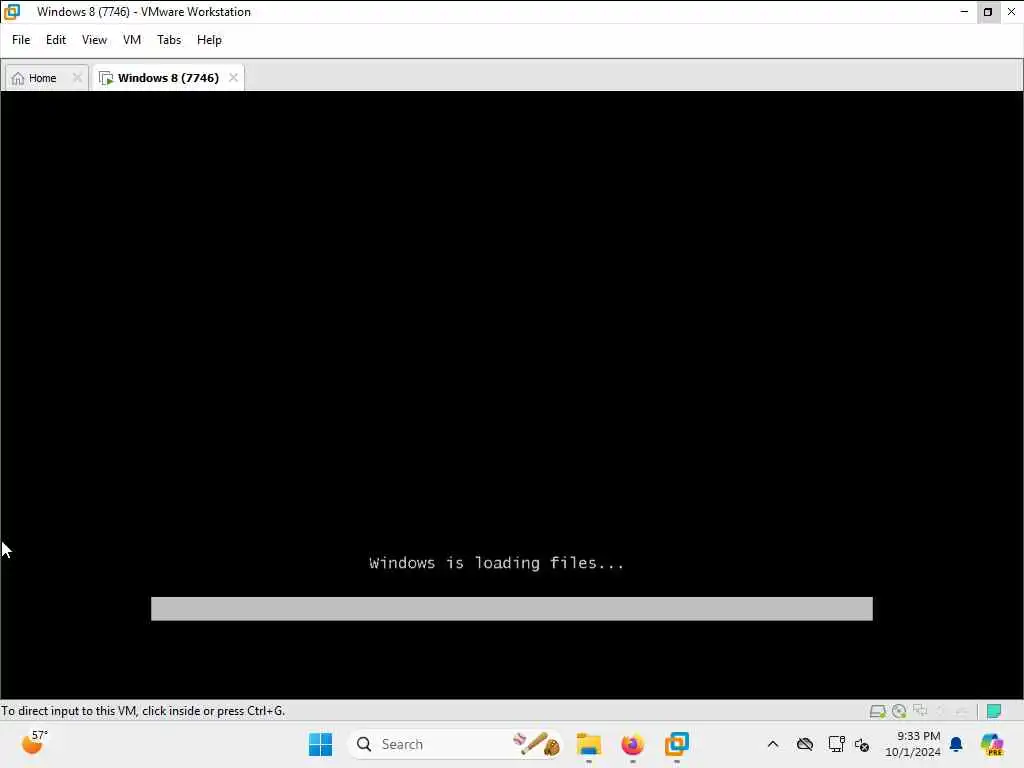
Task: Open the File menu
Action: coord(21,40)
